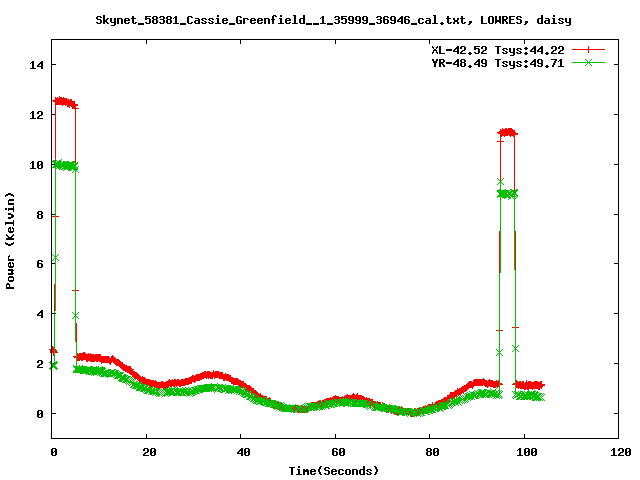Image resolution: width=640 pixels, height=480 pixels.
Task: Click y-axis tick label 8
Action: pyautogui.click(x=40, y=215)
